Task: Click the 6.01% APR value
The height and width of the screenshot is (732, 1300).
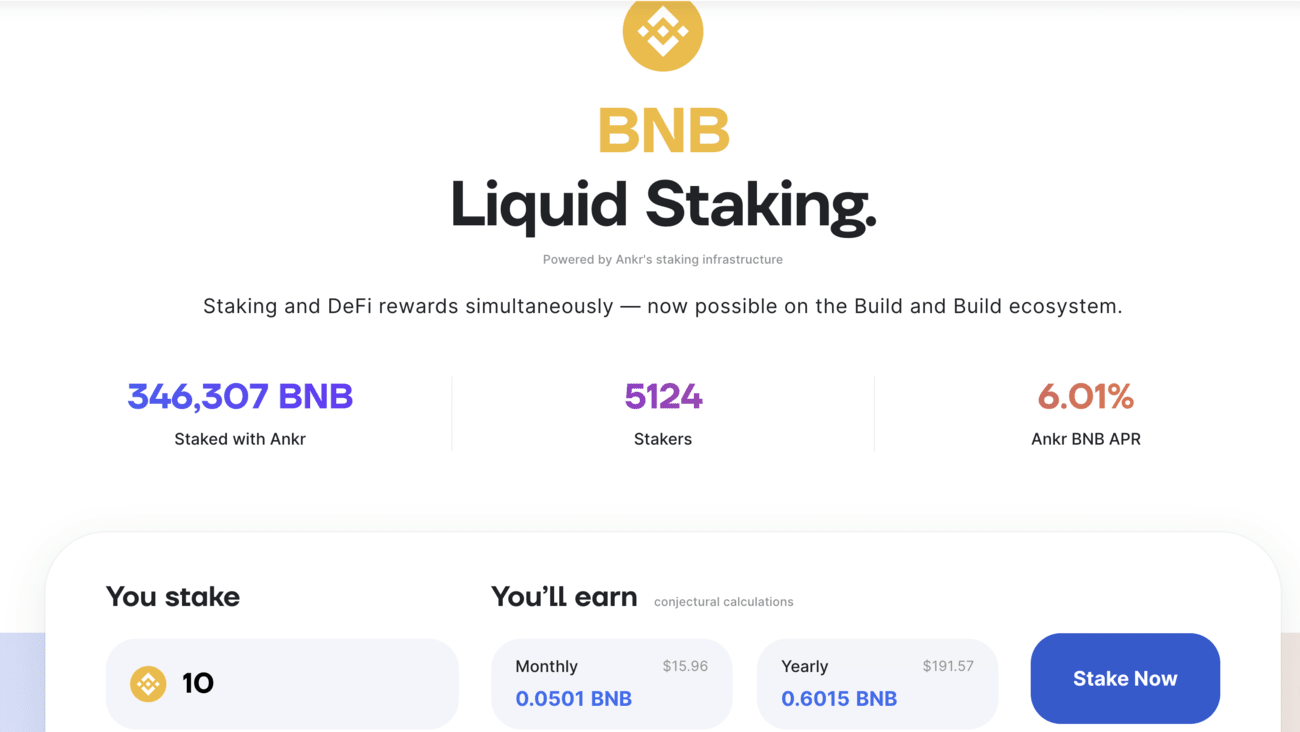Action: [1086, 397]
